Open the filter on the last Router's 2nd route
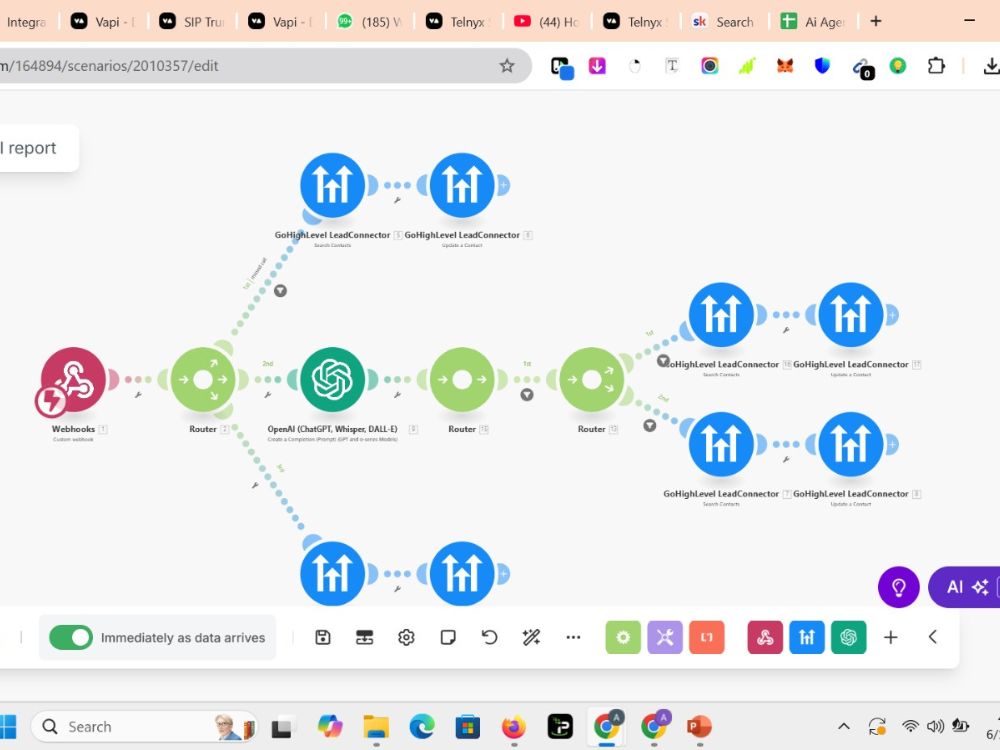 (x=649, y=425)
